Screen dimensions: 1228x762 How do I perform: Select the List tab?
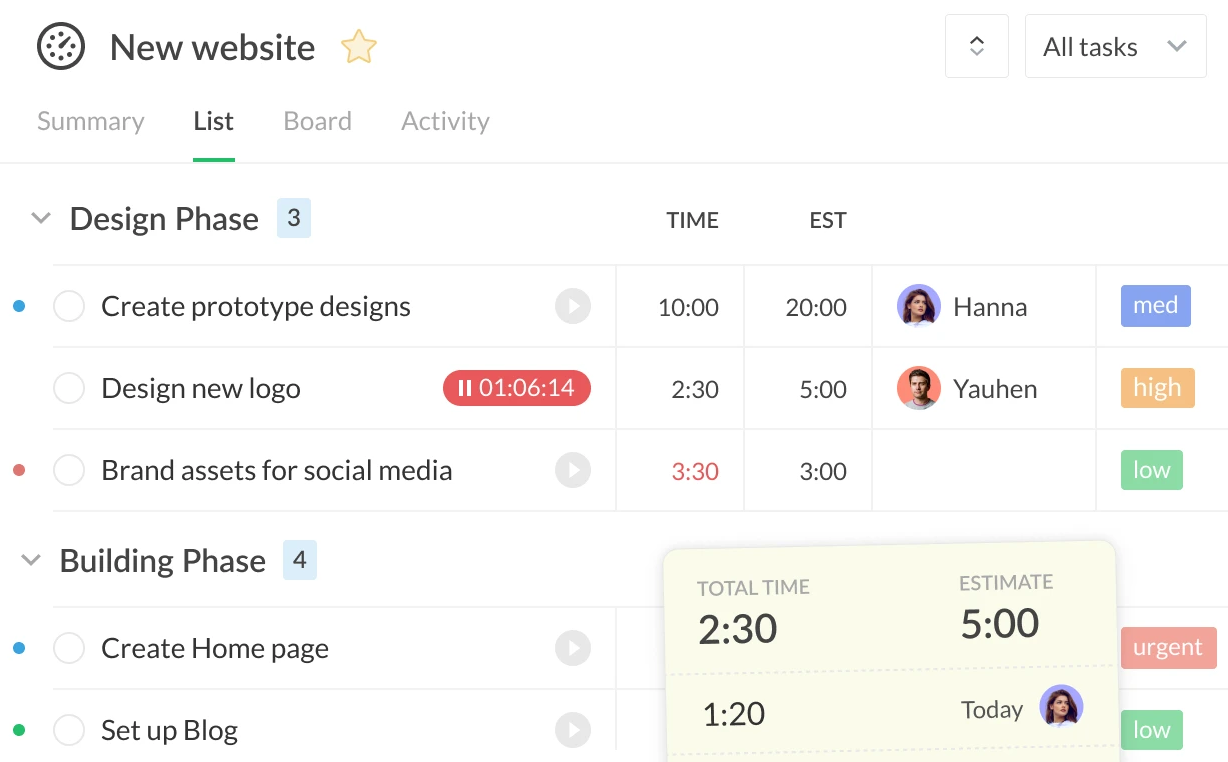(213, 121)
